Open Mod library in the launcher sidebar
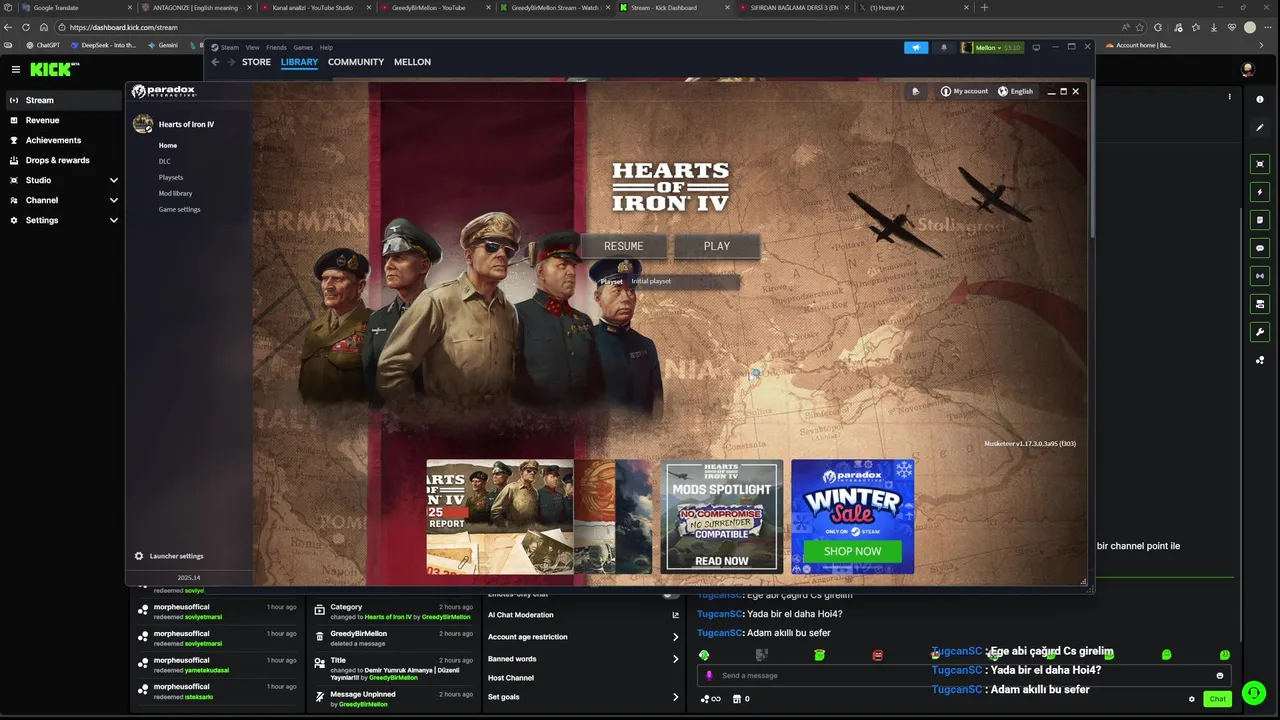This screenshot has width=1280, height=720. click(x=175, y=193)
